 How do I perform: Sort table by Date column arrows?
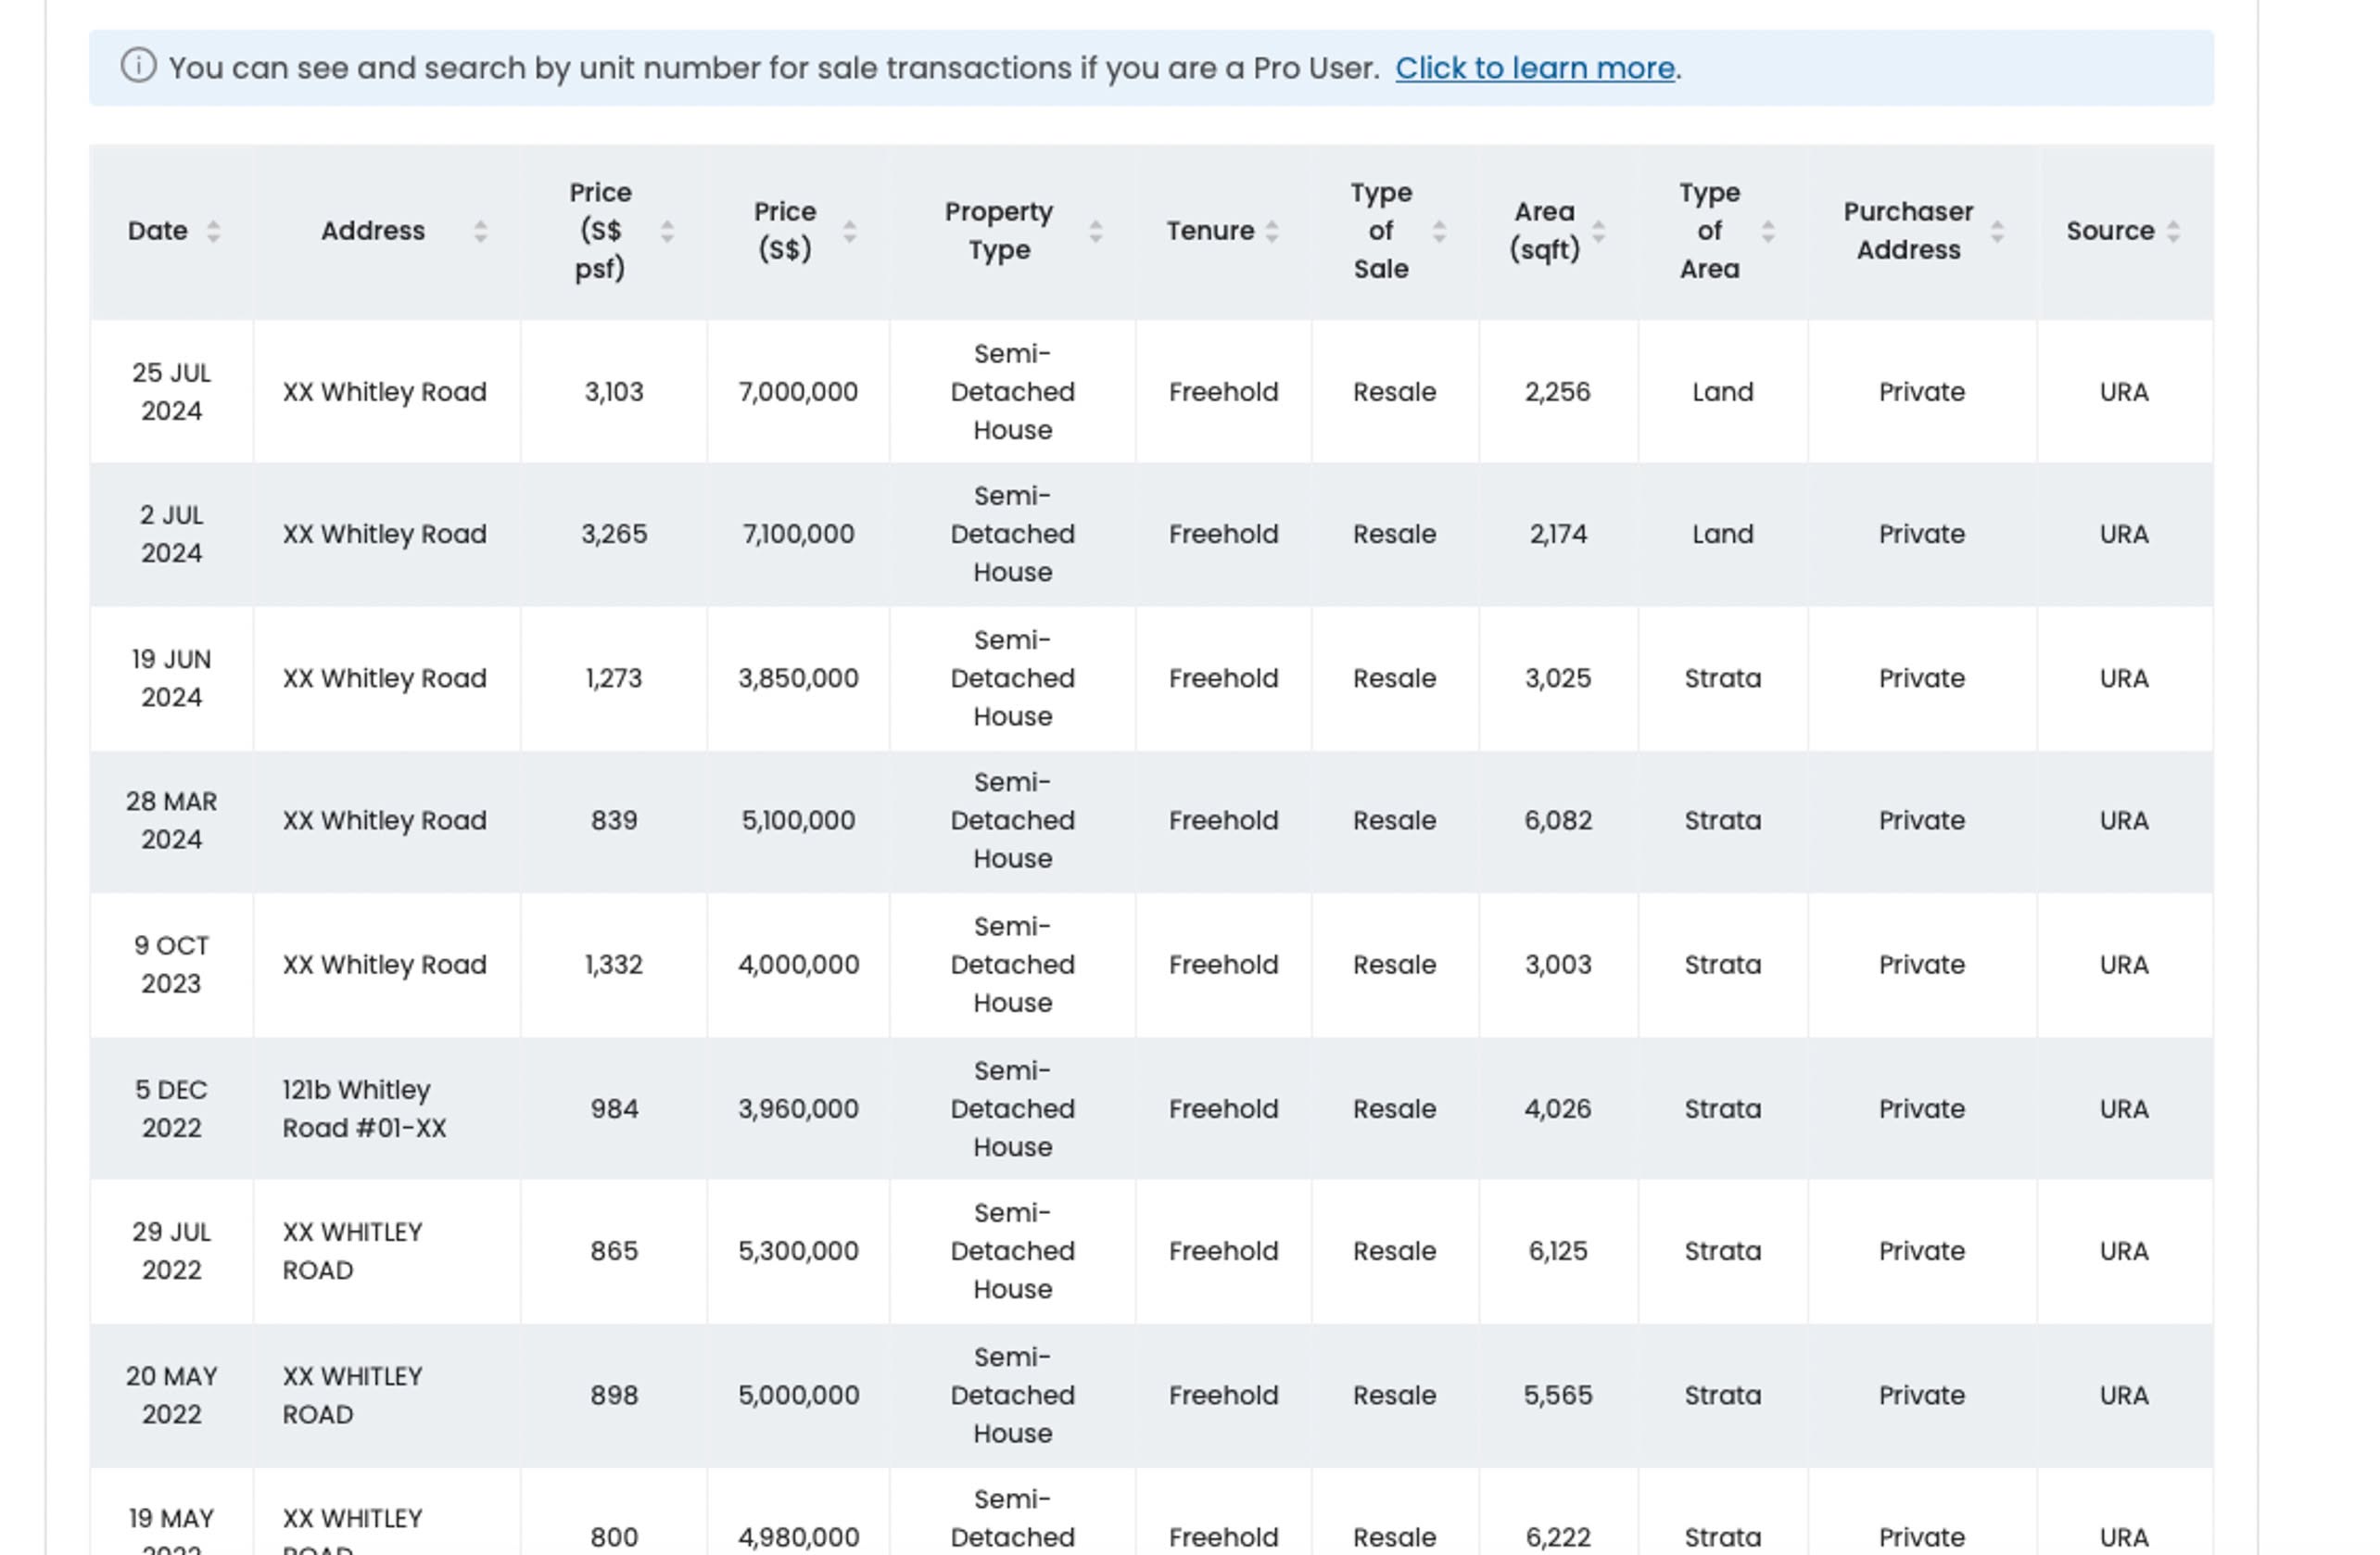(x=213, y=231)
